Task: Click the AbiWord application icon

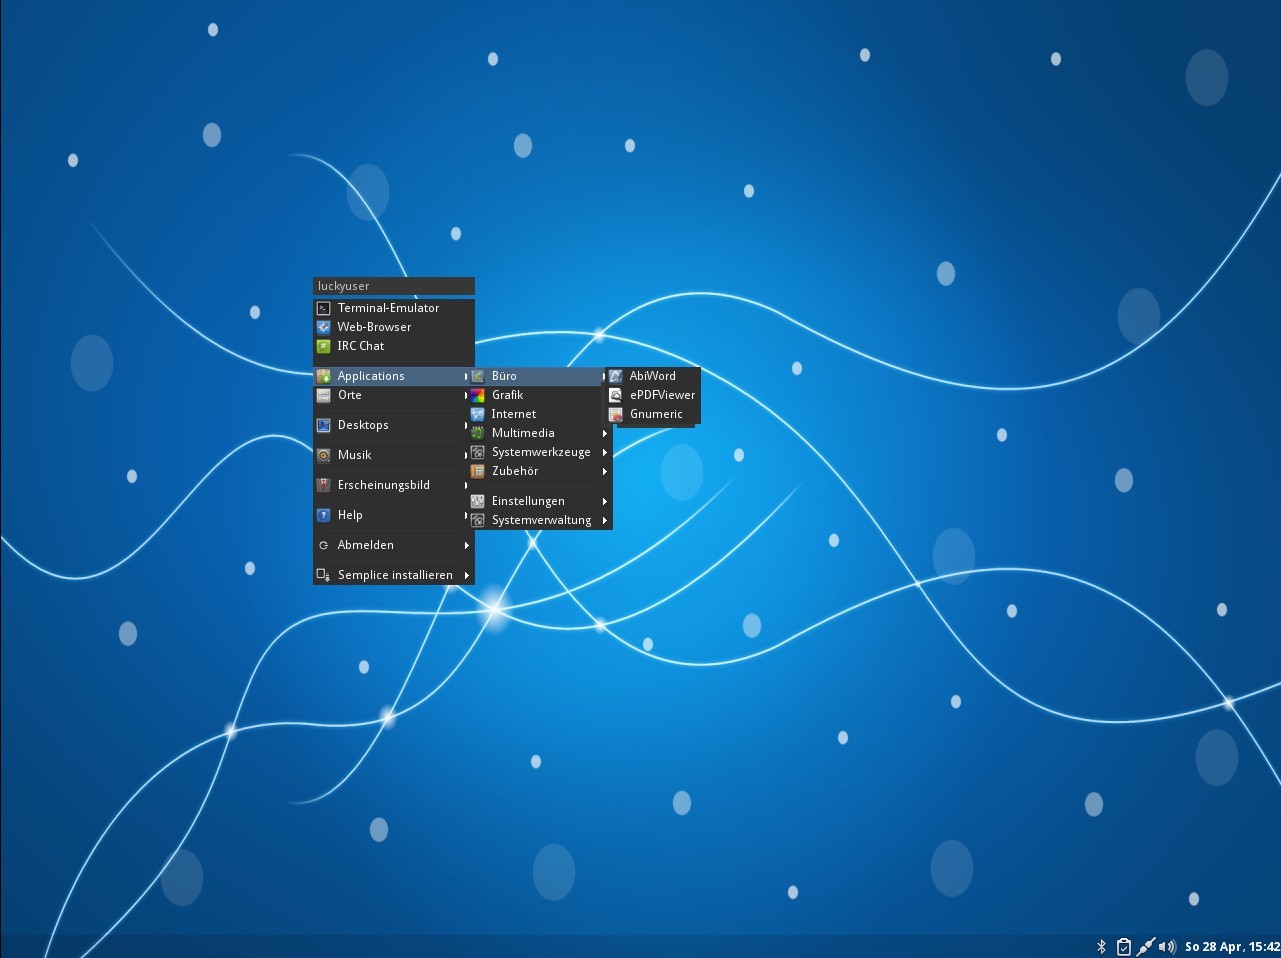Action: click(616, 376)
